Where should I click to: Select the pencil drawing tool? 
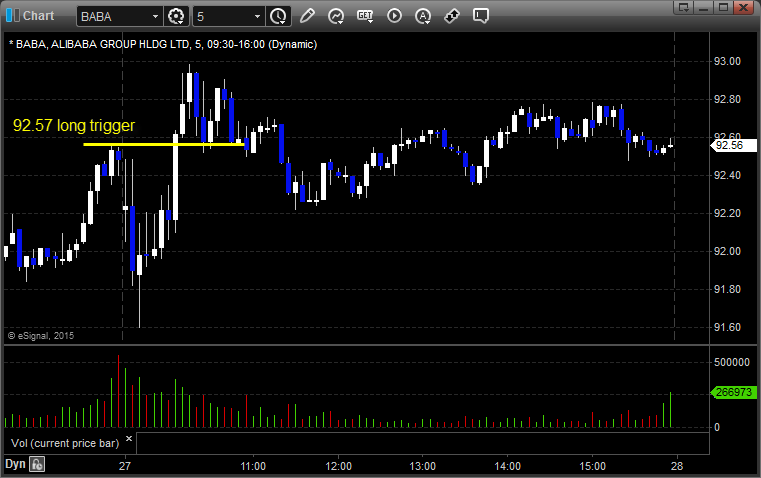tap(307, 16)
